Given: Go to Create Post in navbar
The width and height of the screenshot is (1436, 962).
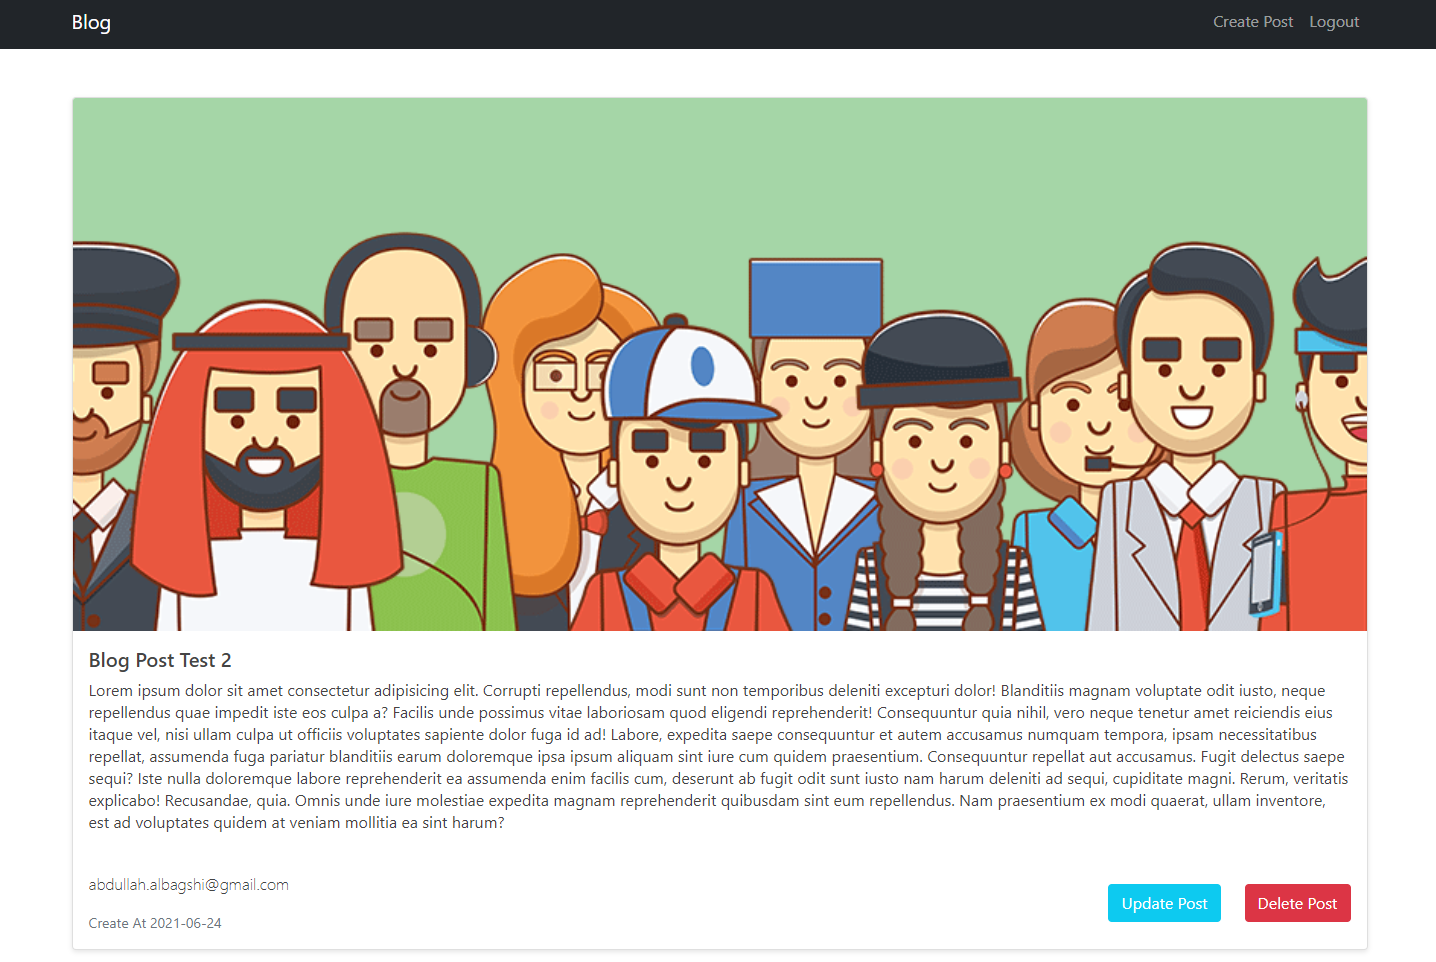Looking at the screenshot, I should click(1253, 22).
